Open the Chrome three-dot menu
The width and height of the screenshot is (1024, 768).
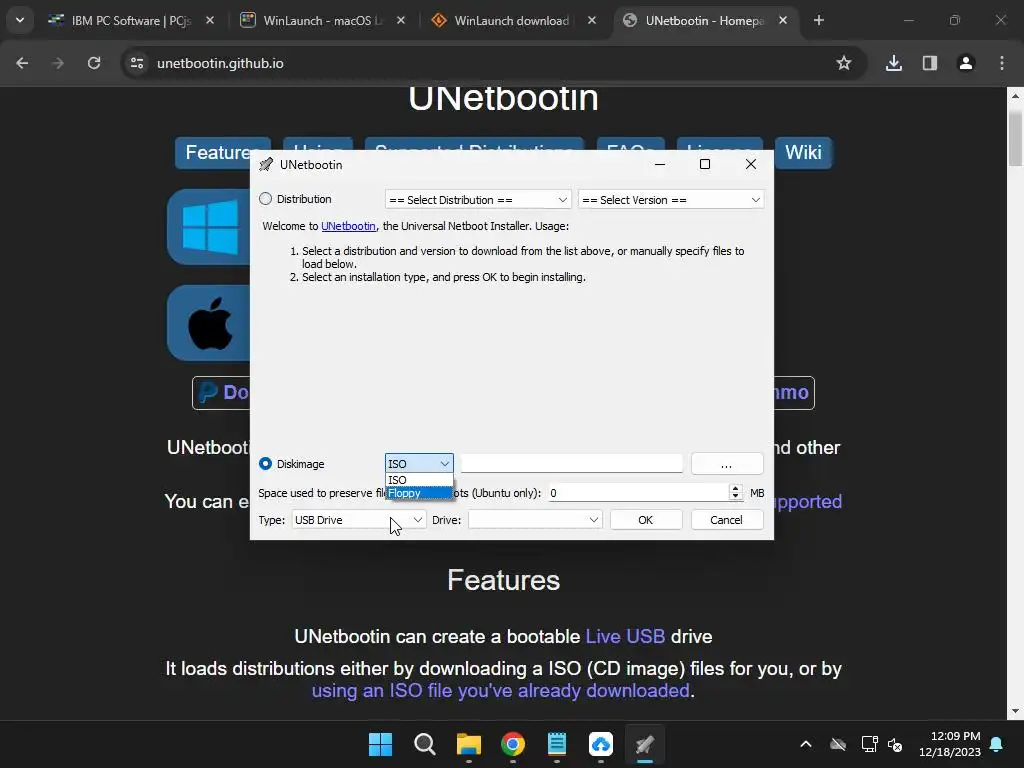point(1002,63)
